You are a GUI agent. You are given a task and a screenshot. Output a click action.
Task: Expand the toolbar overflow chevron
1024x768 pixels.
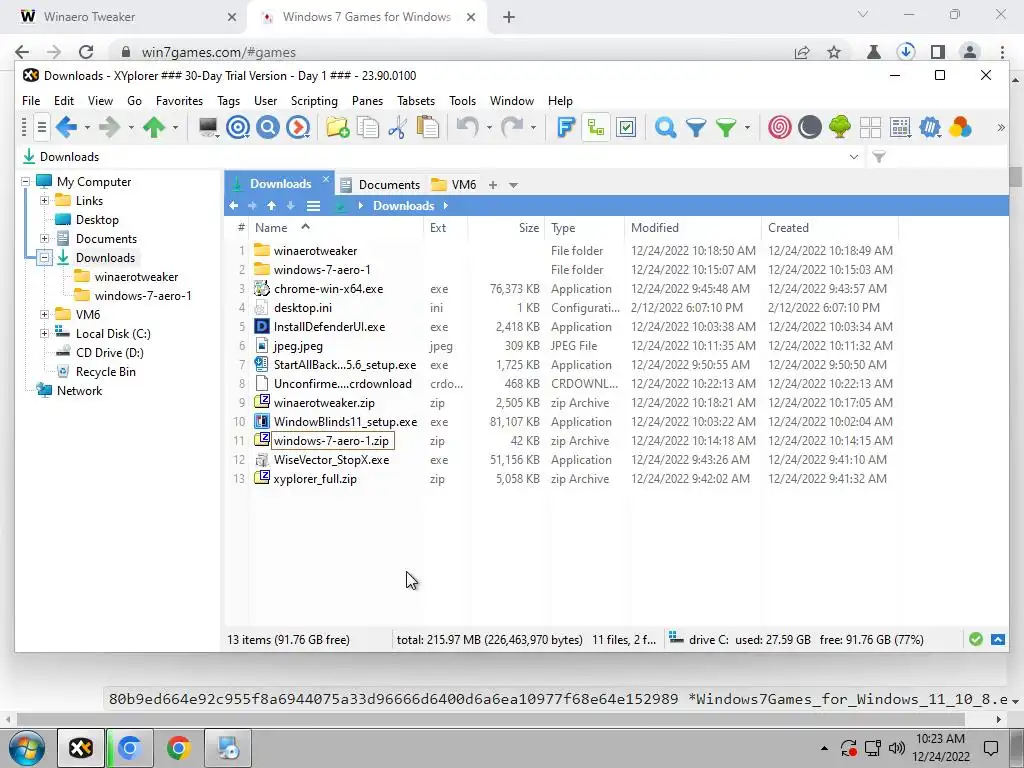[x=1000, y=127]
